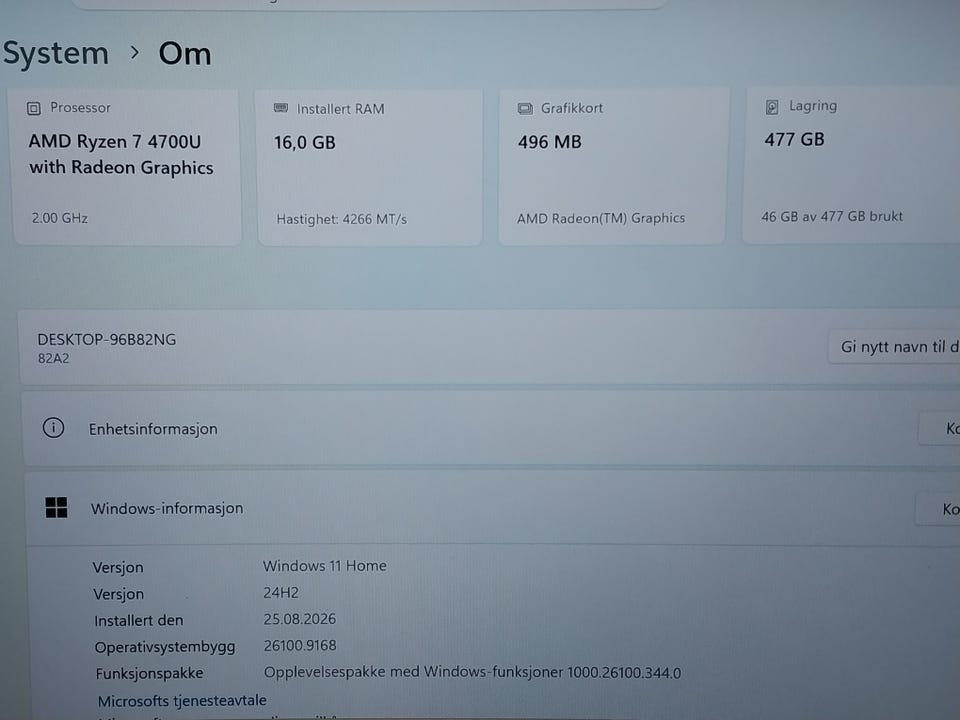960x720 pixels.
Task: Select the 24H2 version value
Action: click(x=281, y=593)
